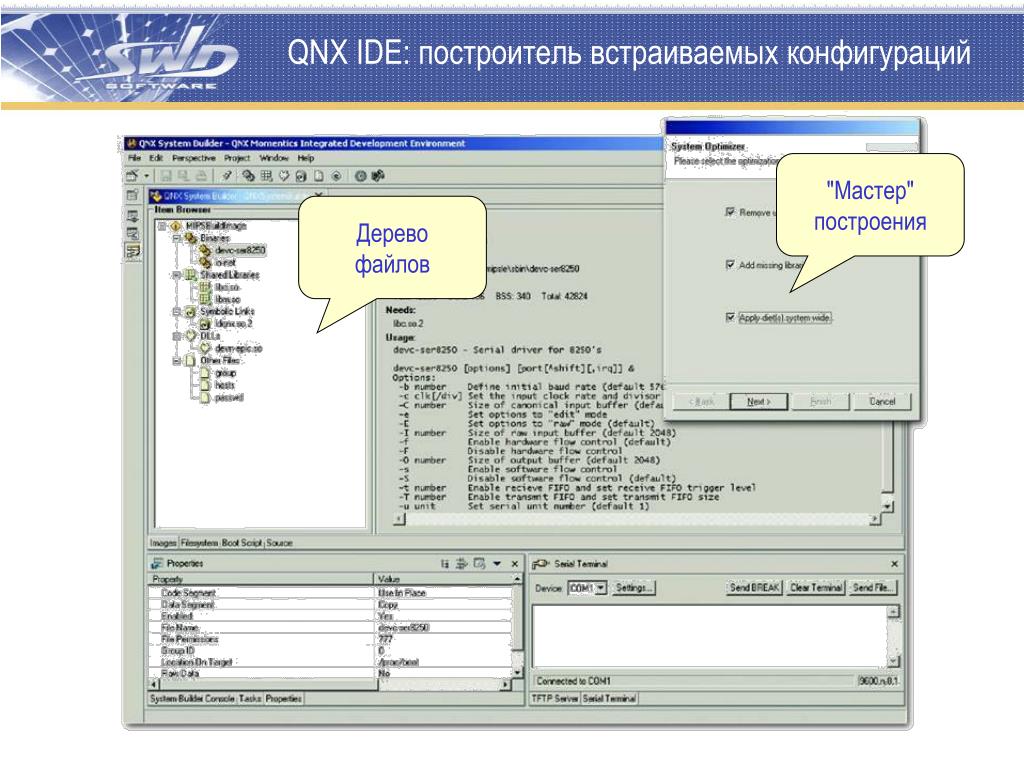Click the wand icon in the main toolbar
The height and width of the screenshot is (768, 1024).
(x=227, y=176)
